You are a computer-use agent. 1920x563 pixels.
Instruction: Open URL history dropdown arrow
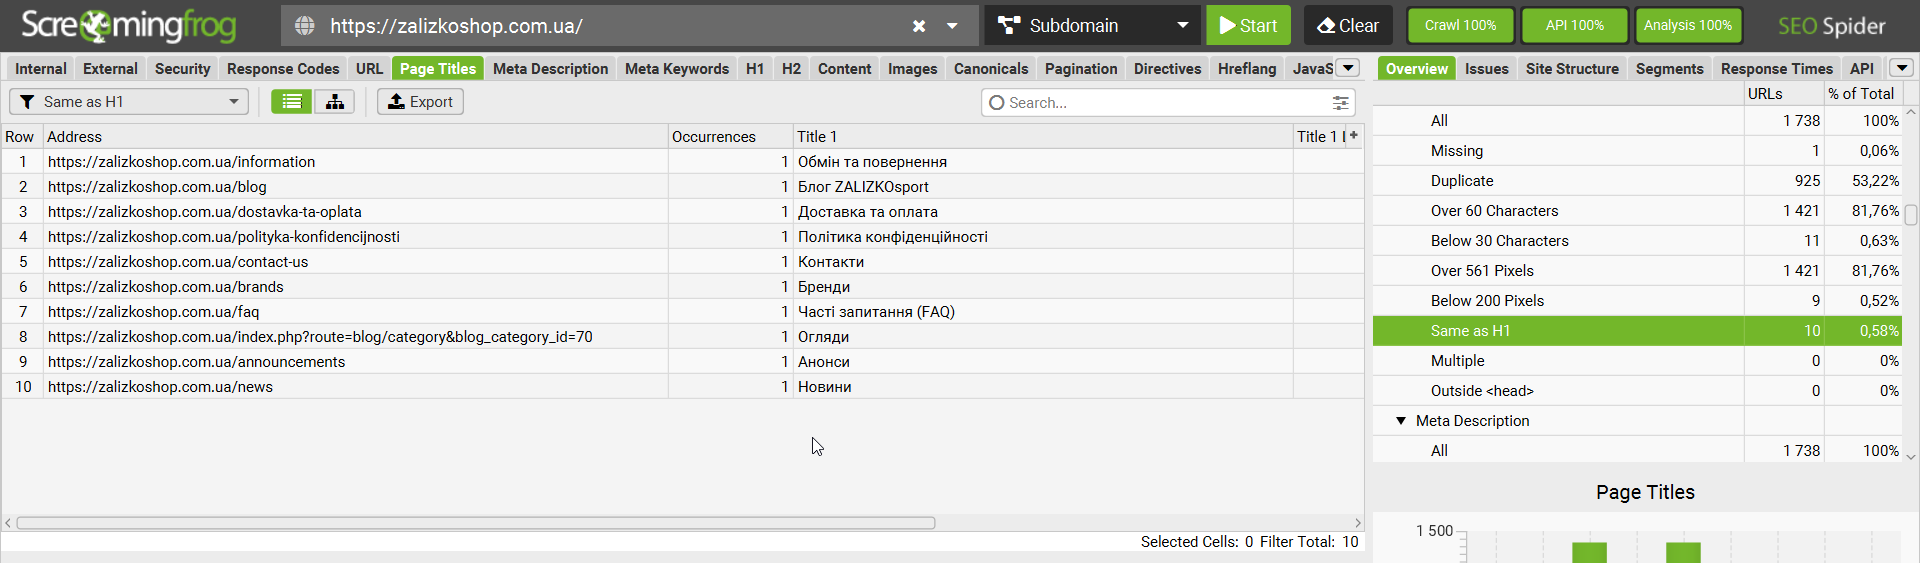tap(952, 26)
